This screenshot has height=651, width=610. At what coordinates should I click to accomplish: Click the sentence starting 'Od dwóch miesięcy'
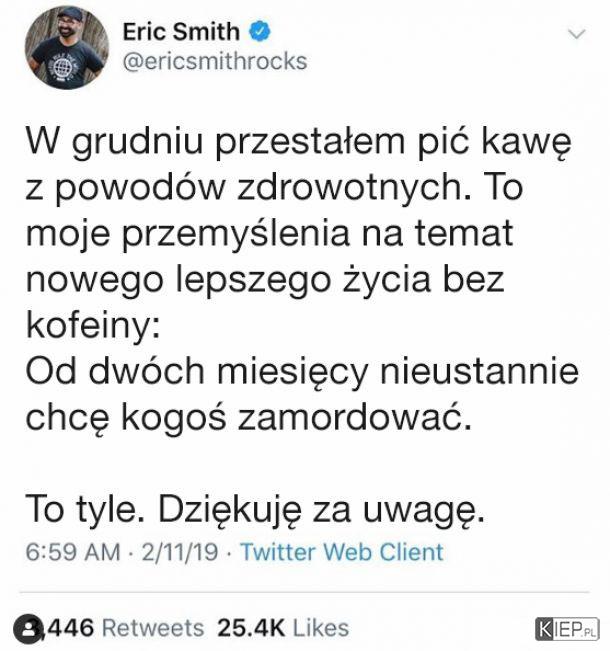coord(302,394)
